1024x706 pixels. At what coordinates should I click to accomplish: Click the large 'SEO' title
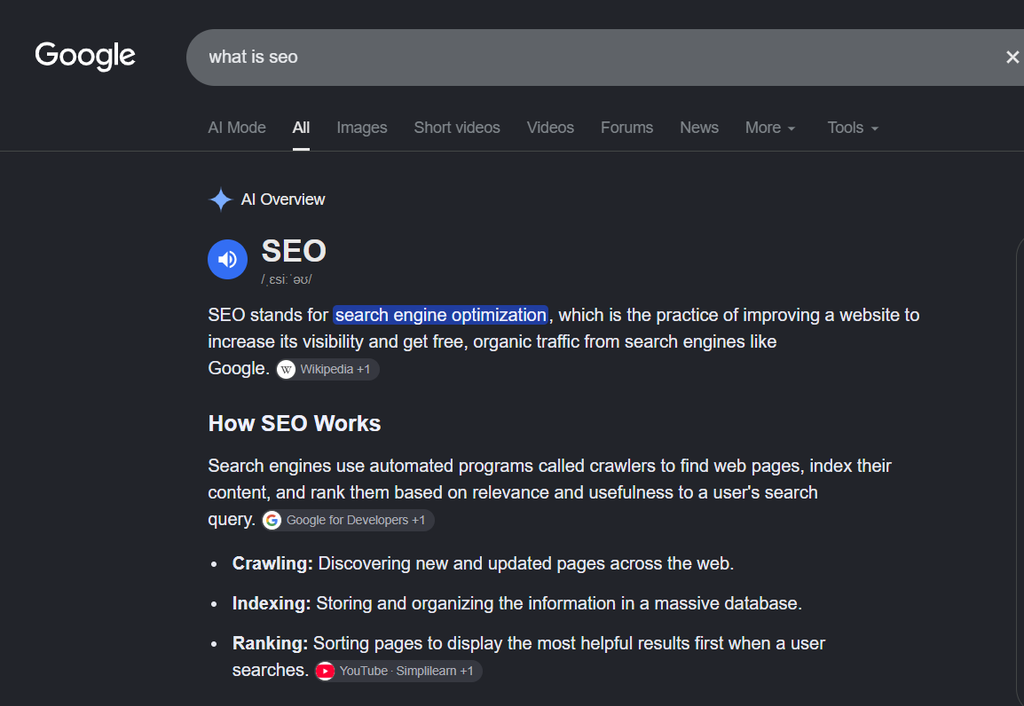click(x=294, y=251)
